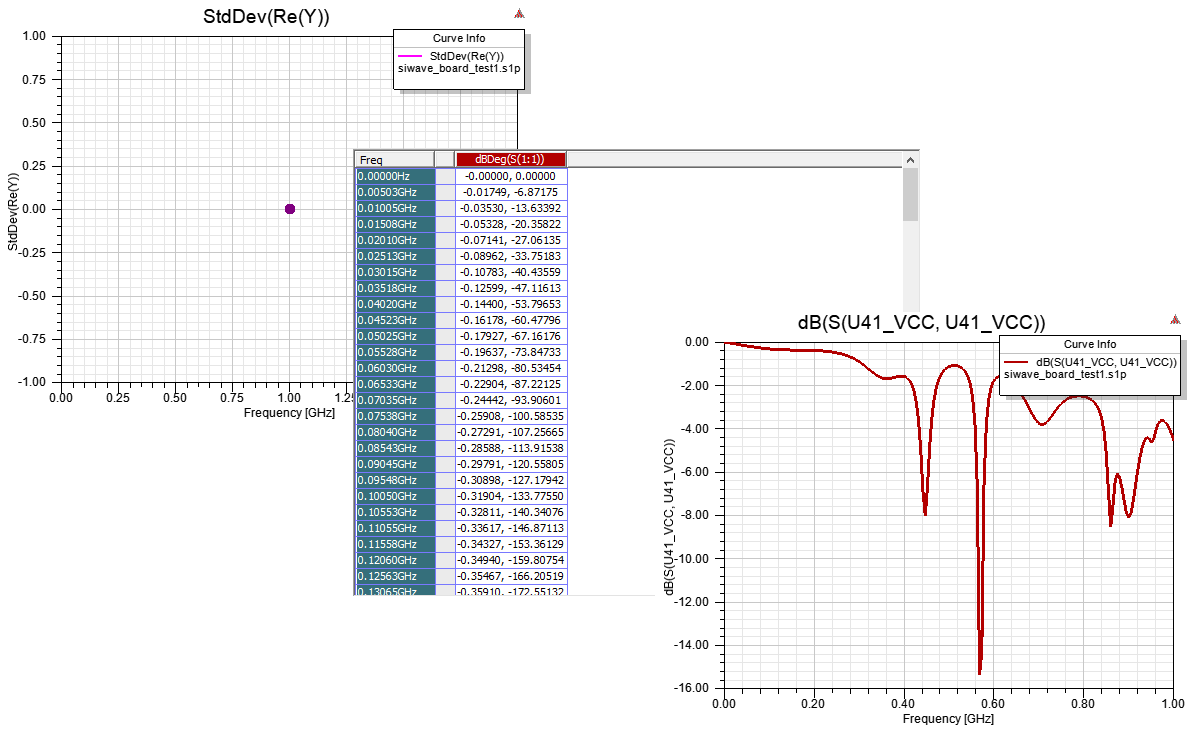Click the Frequency [GHz] label under dB(S) plot
This screenshot has height=741, width=1199.
point(948,719)
